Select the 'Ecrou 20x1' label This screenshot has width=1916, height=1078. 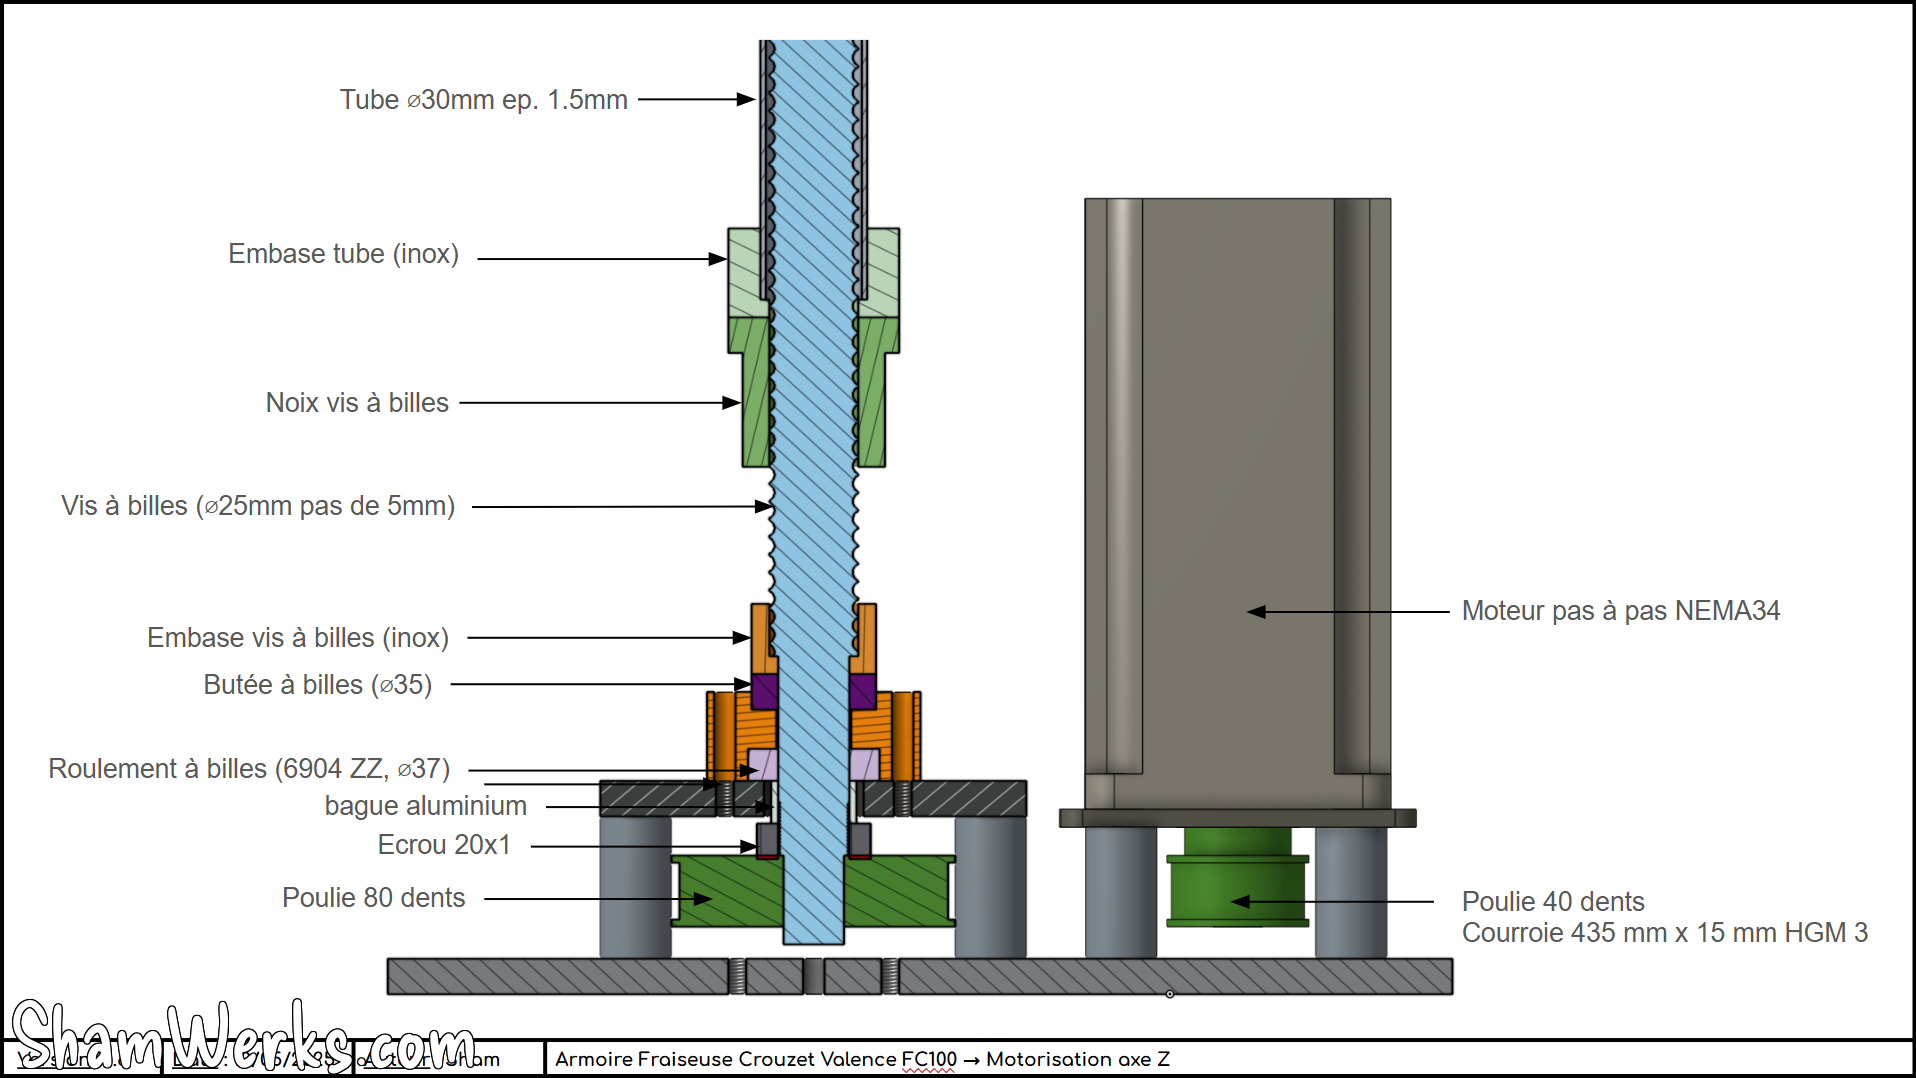coord(443,845)
